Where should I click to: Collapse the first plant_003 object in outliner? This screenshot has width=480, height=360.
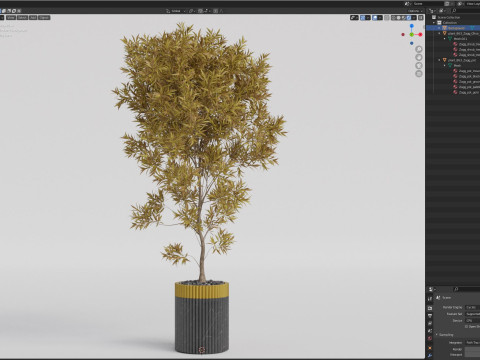click(x=439, y=33)
